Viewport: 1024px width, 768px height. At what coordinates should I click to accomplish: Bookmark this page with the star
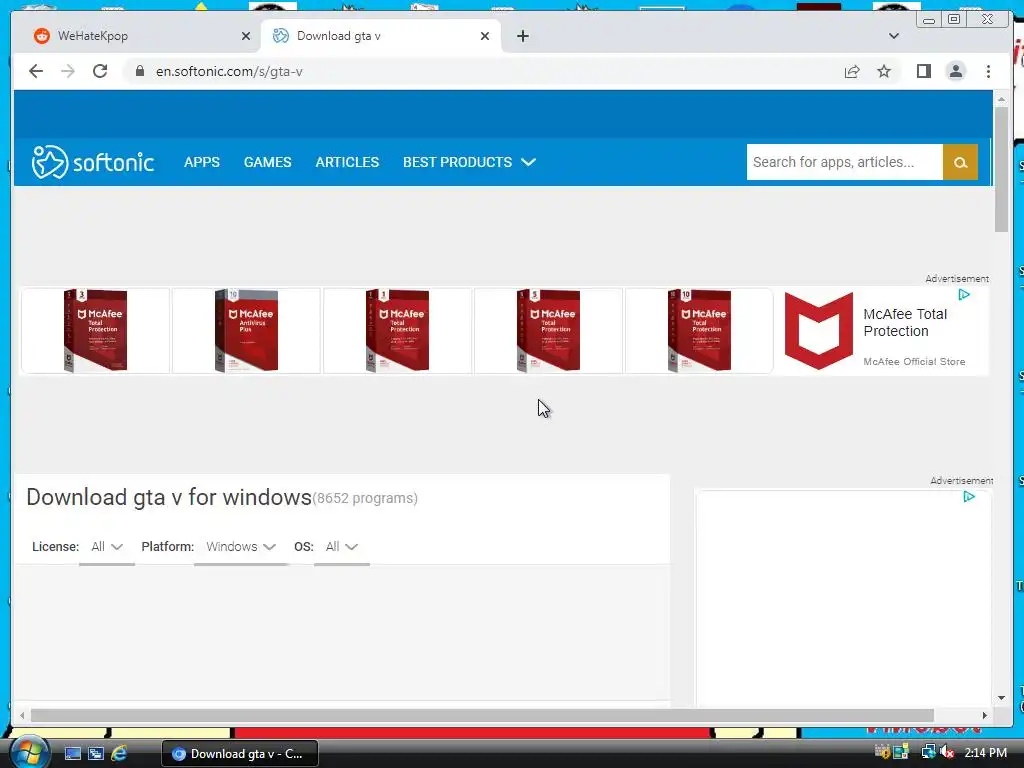click(884, 71)
